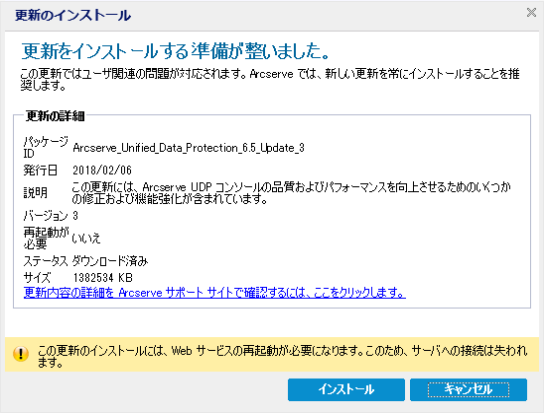Viewport: 544px width, 413px height.
Task: Click the heading 更新をインストールする準備が整いました
Action: pos(175,51)
